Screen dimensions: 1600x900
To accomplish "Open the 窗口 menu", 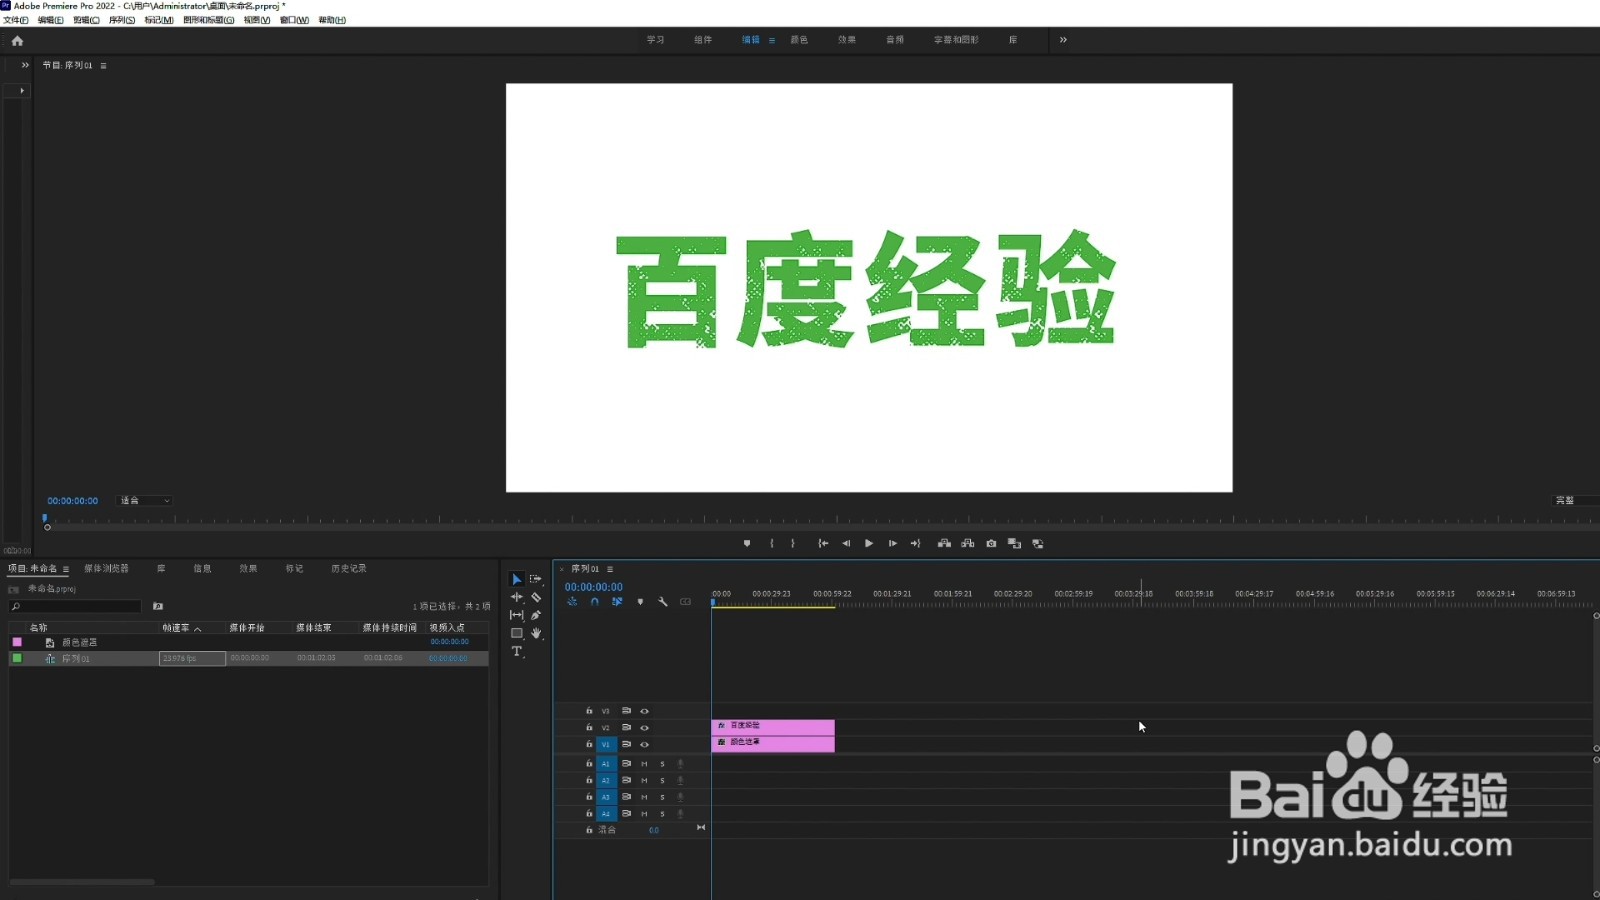I will [x=294, y=20].
